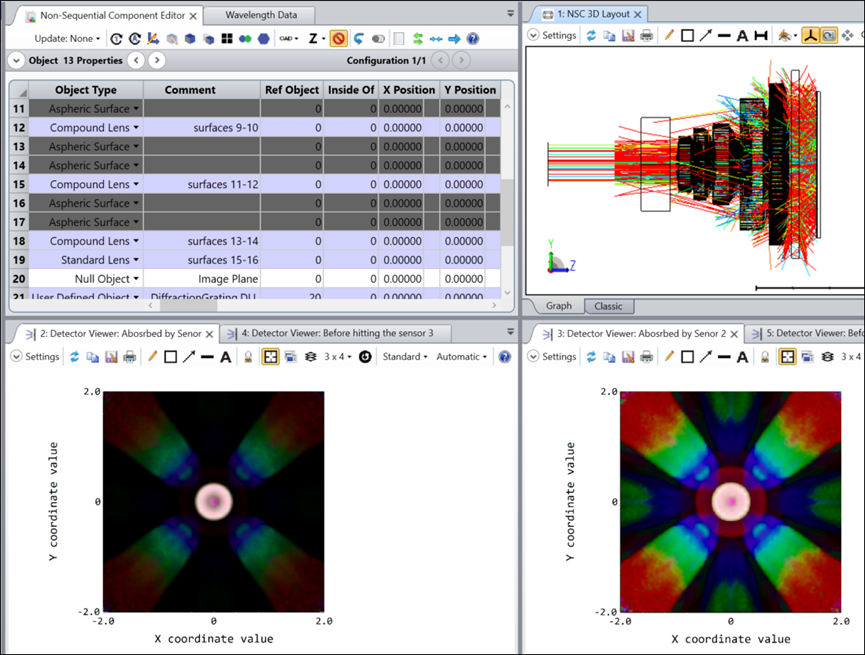Viewport: 865px width, 655px height.
Task: Toggle the gray switch in editor toolbar
Action: point(378,39)
